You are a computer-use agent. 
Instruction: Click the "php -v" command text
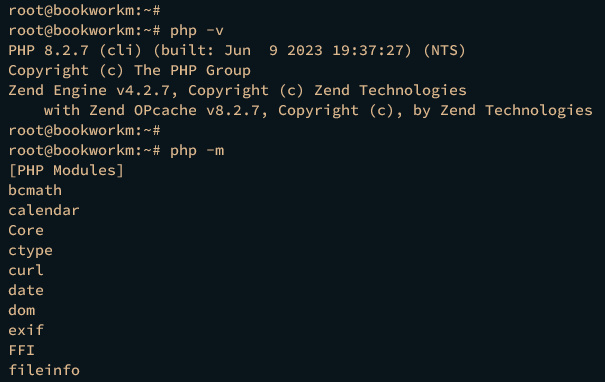197,31
